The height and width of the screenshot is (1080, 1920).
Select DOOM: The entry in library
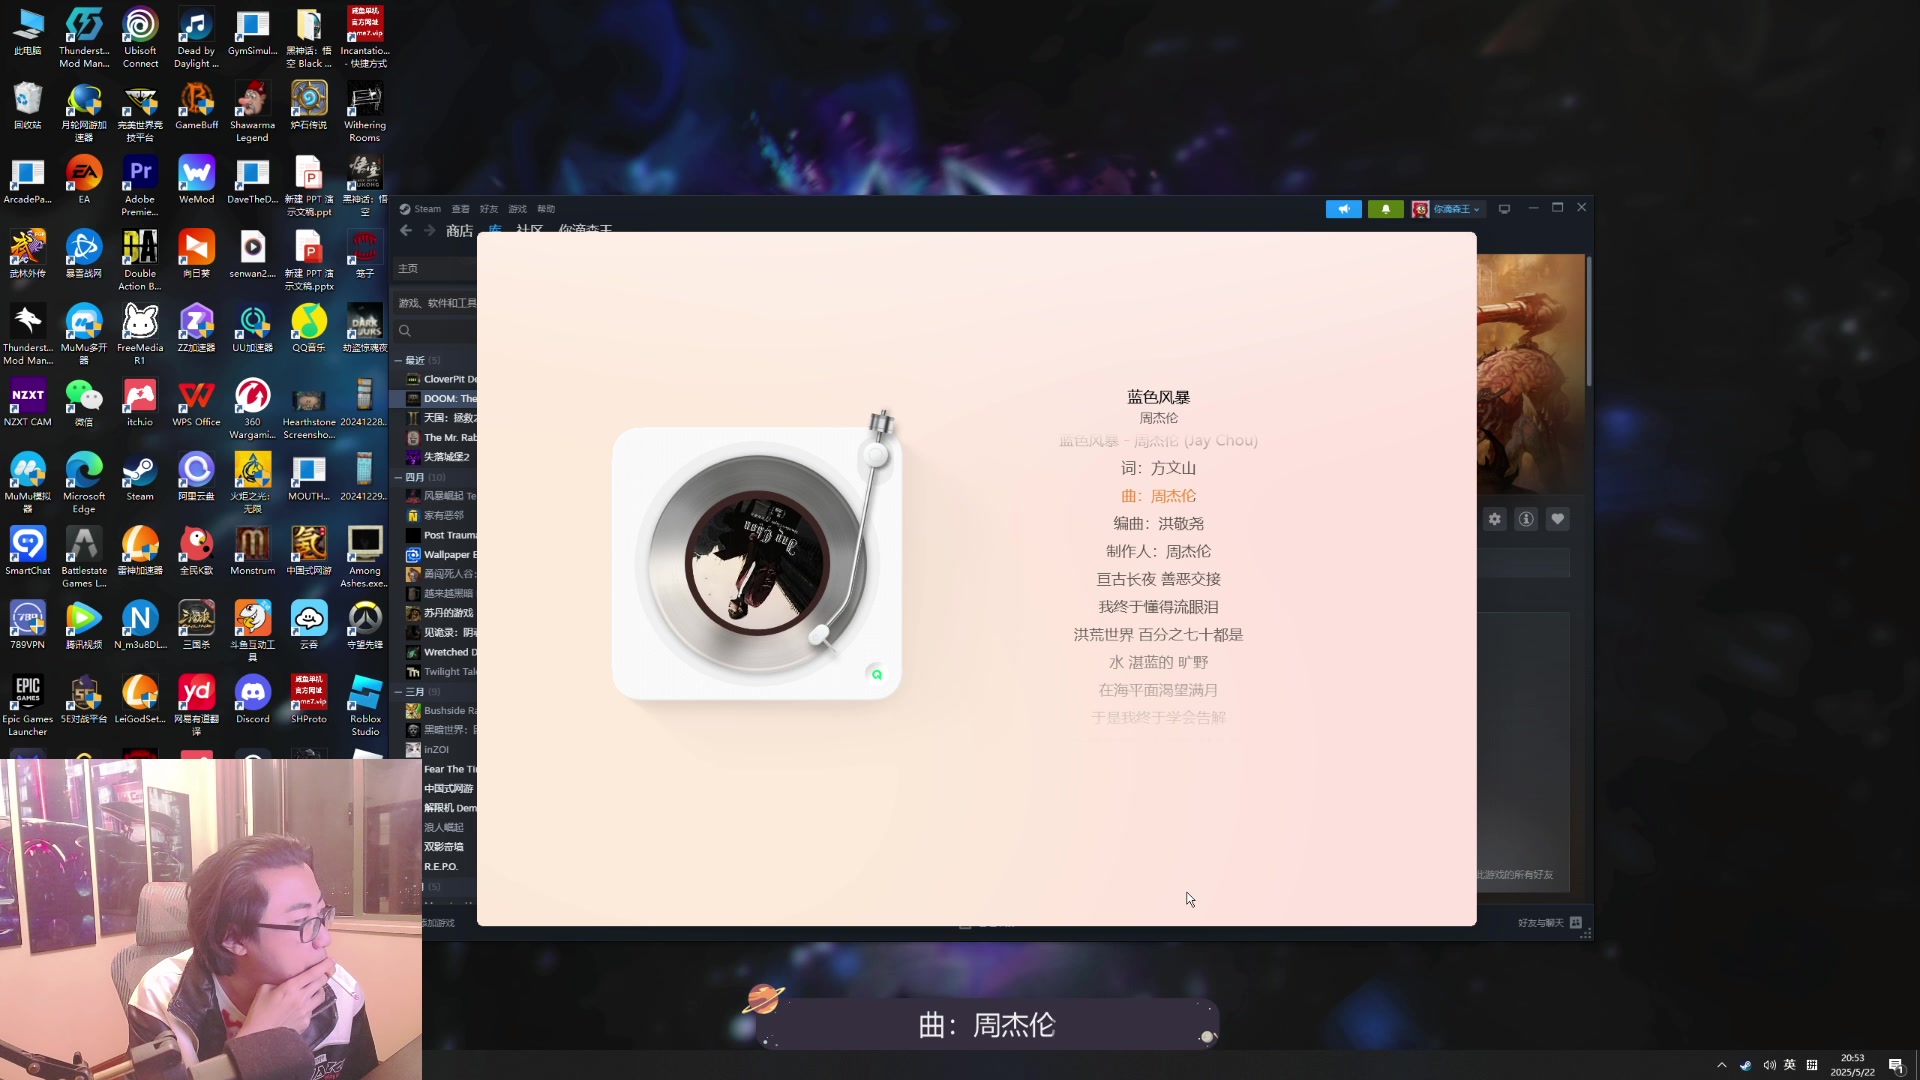click(x=441, y=398)
